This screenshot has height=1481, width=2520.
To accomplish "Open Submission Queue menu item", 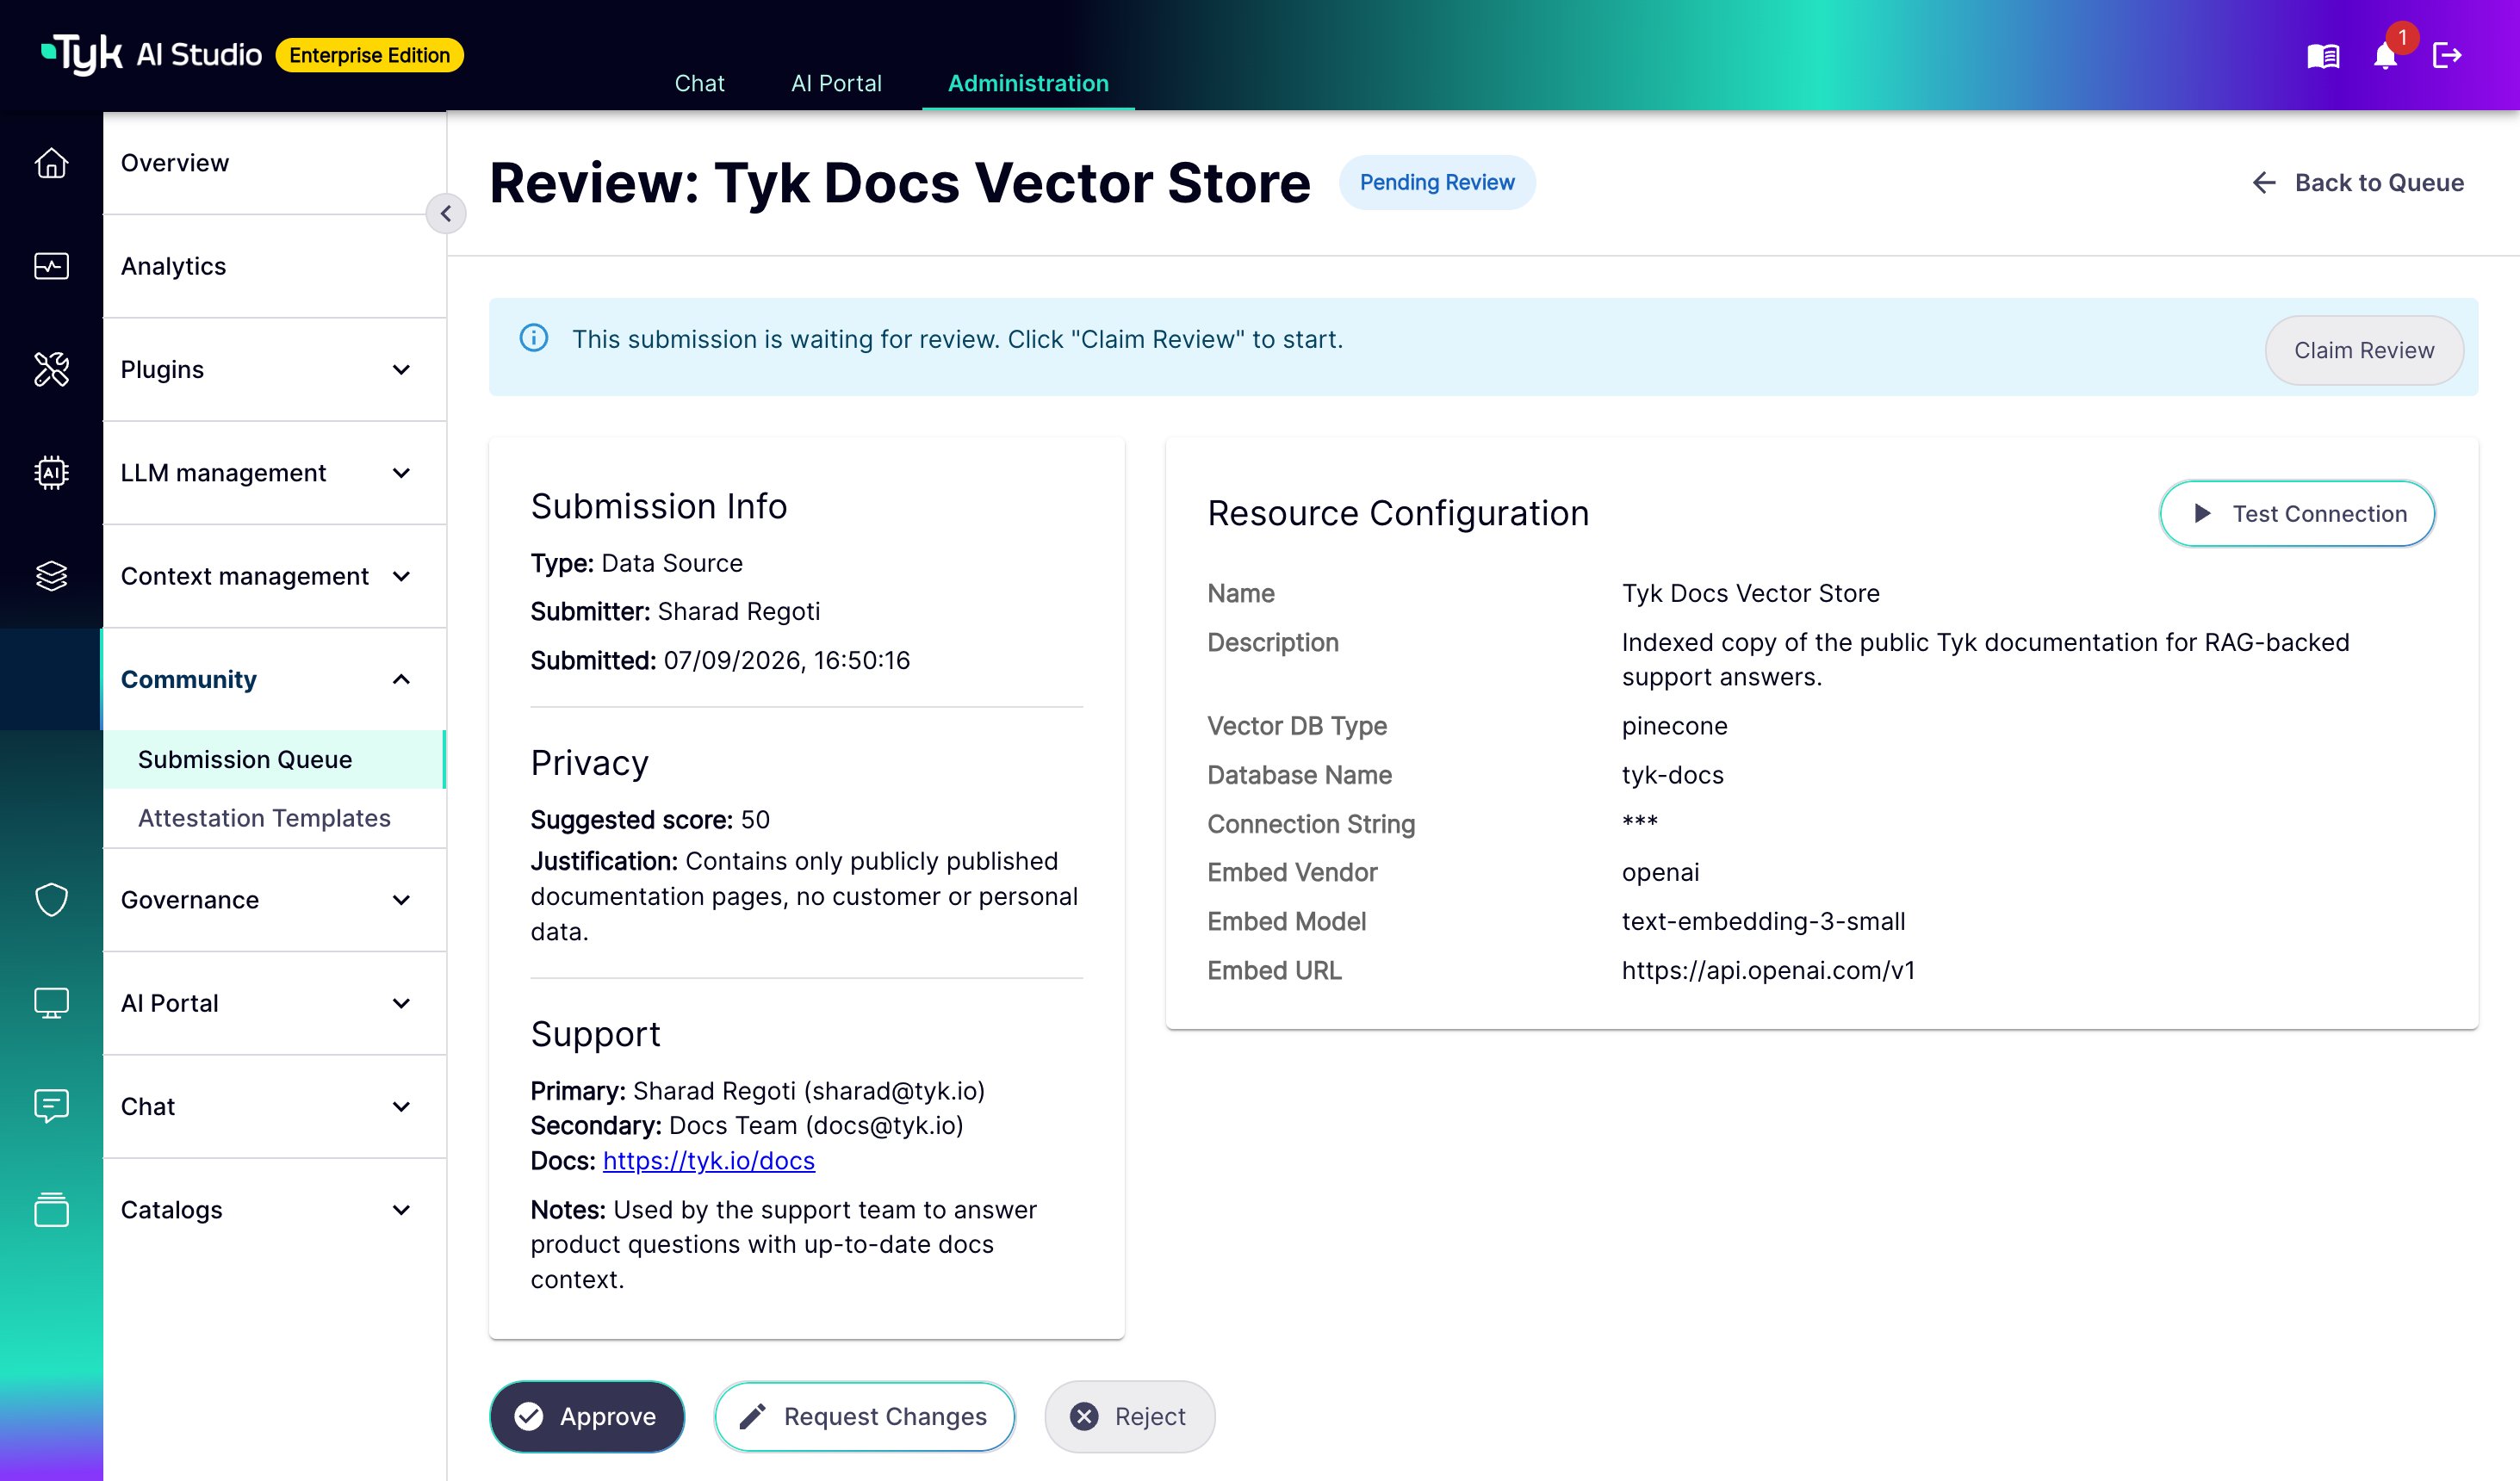I will [x=275, y=759].
